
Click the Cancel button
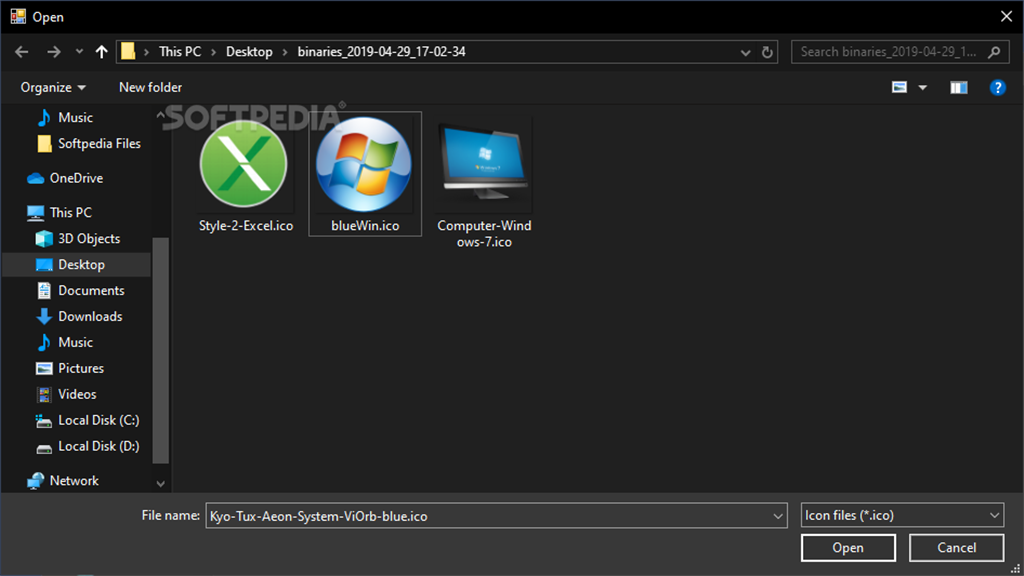(957, 548)
